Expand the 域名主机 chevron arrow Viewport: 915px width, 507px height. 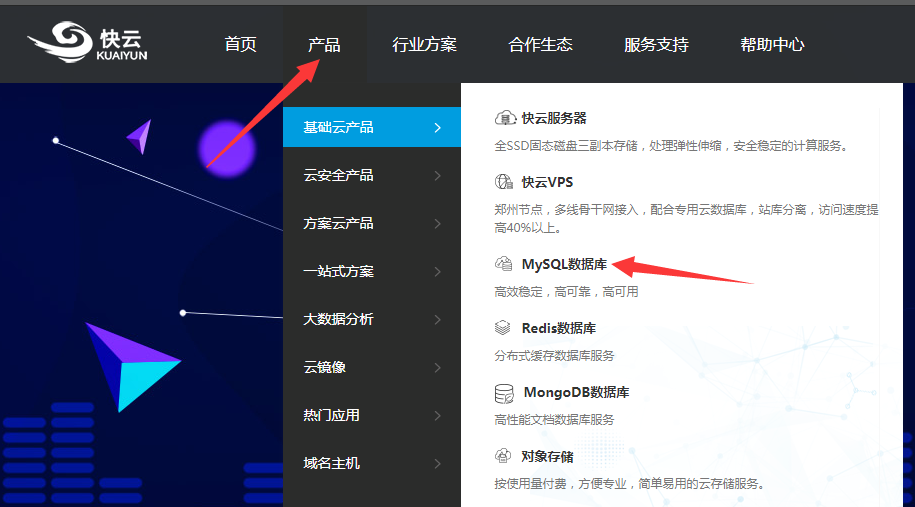437,463
